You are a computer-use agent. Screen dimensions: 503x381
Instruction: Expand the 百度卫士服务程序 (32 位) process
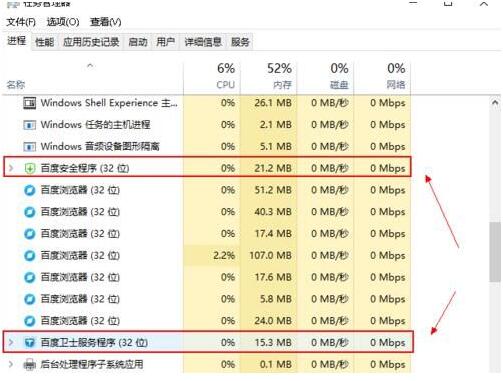[11, 342]
